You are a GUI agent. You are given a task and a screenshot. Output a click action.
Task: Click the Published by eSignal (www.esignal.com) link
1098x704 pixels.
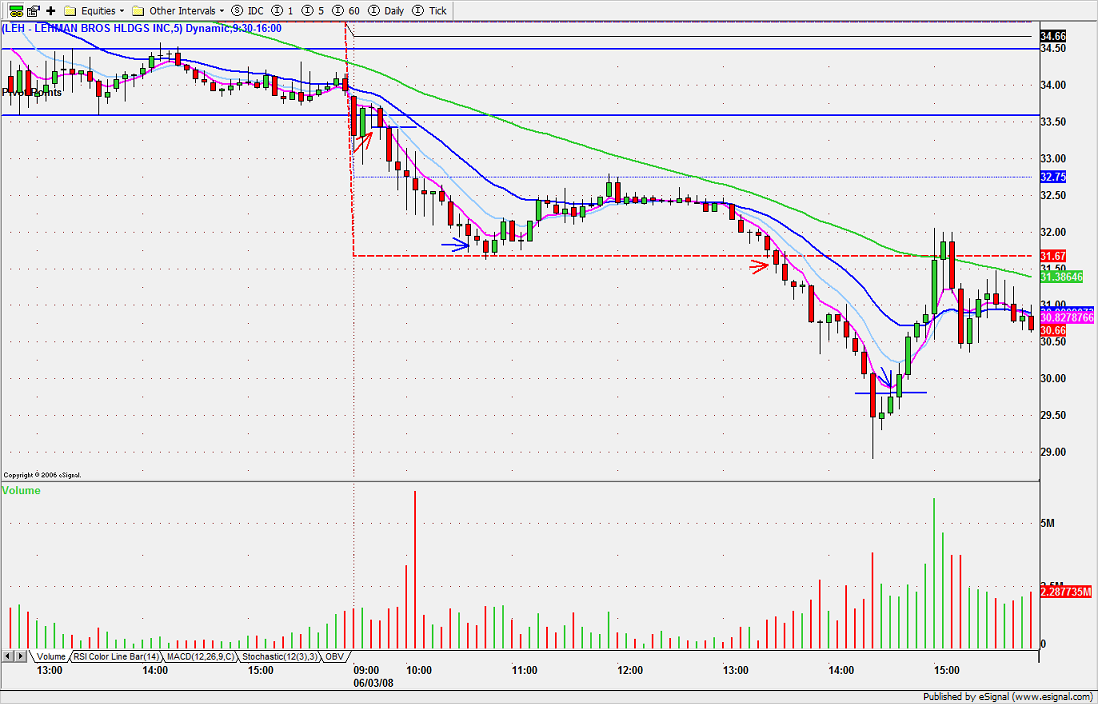[x=1009, y=697]
